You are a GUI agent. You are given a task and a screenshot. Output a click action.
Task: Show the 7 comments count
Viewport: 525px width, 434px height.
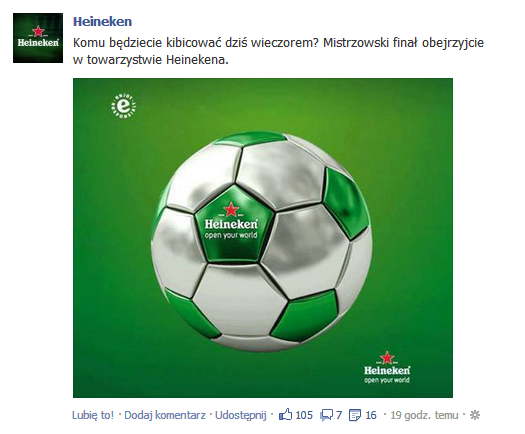tap(339, 415)
